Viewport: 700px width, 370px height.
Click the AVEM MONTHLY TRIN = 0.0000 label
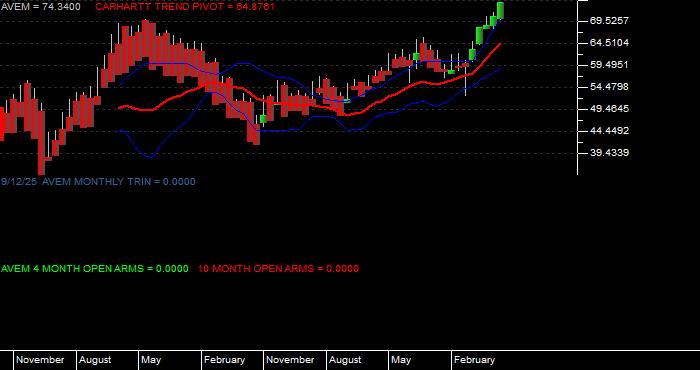tap(119, 182)
